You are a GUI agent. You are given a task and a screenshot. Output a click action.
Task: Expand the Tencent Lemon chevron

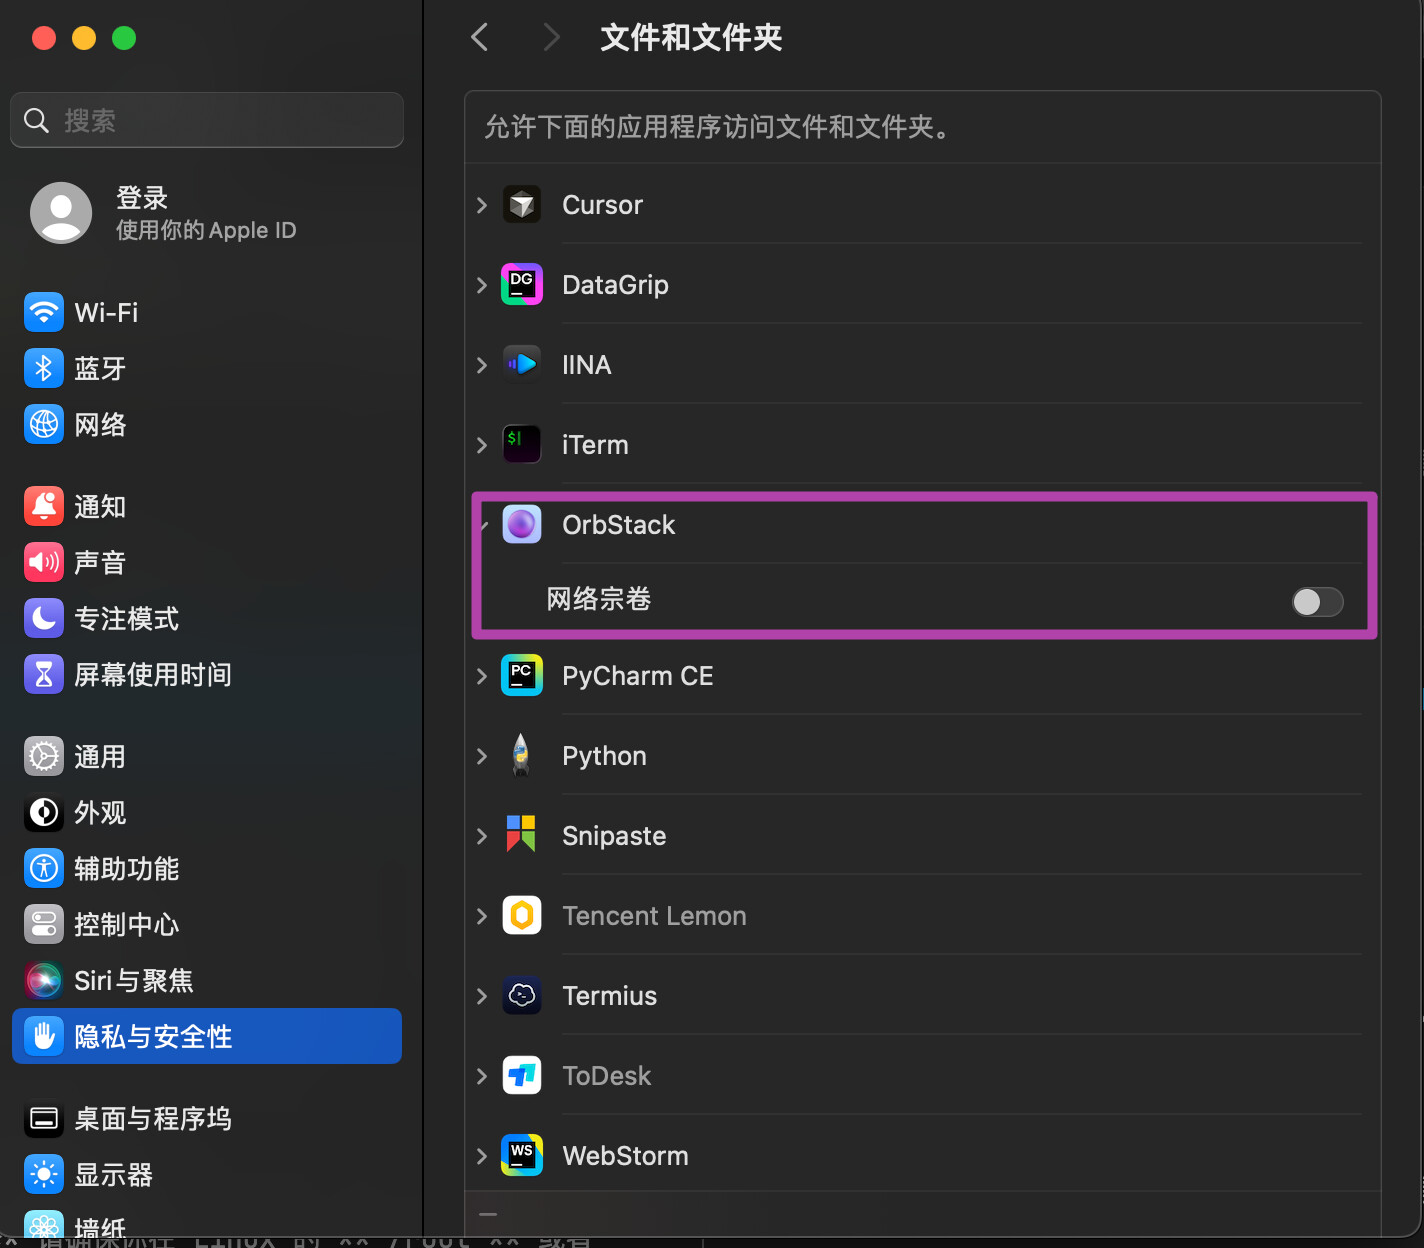pos(482,916)
